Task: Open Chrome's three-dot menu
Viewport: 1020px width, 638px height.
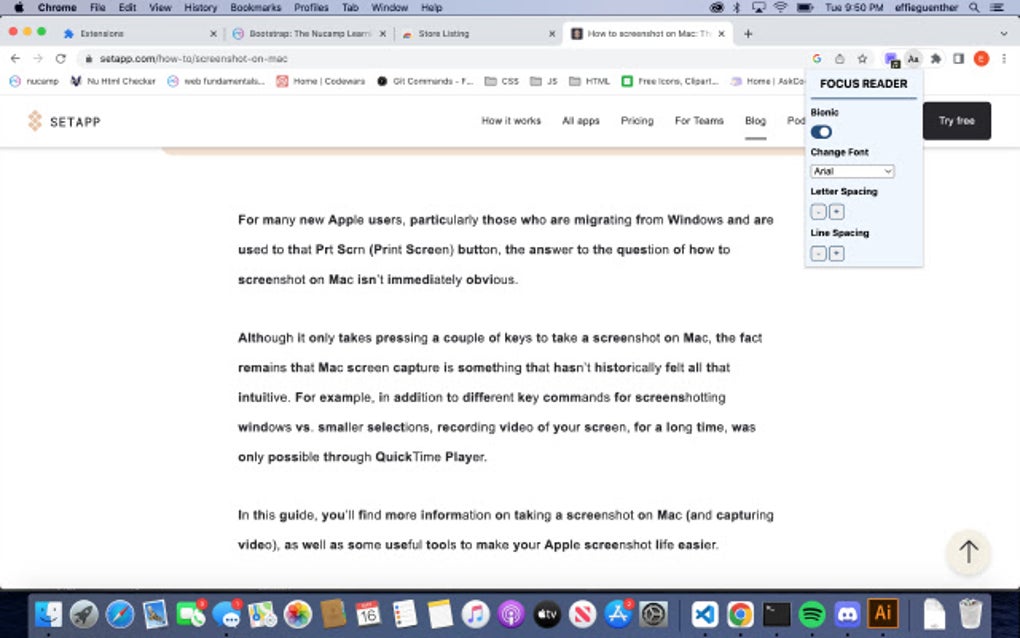Action: click(x=1003, y=59)
